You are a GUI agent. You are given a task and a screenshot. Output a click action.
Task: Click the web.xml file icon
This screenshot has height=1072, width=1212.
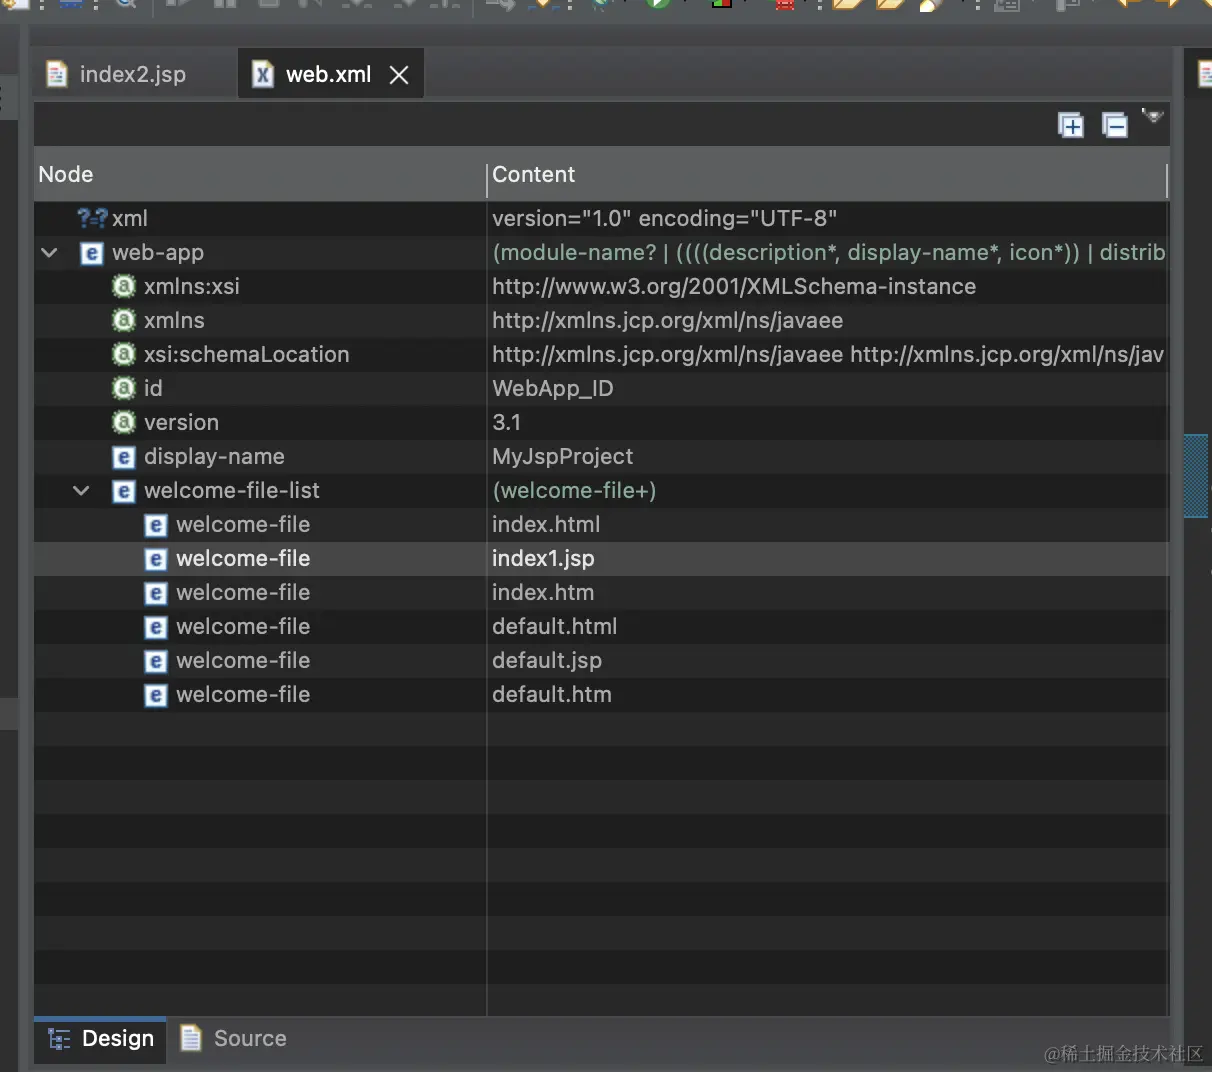coord(262,75)
